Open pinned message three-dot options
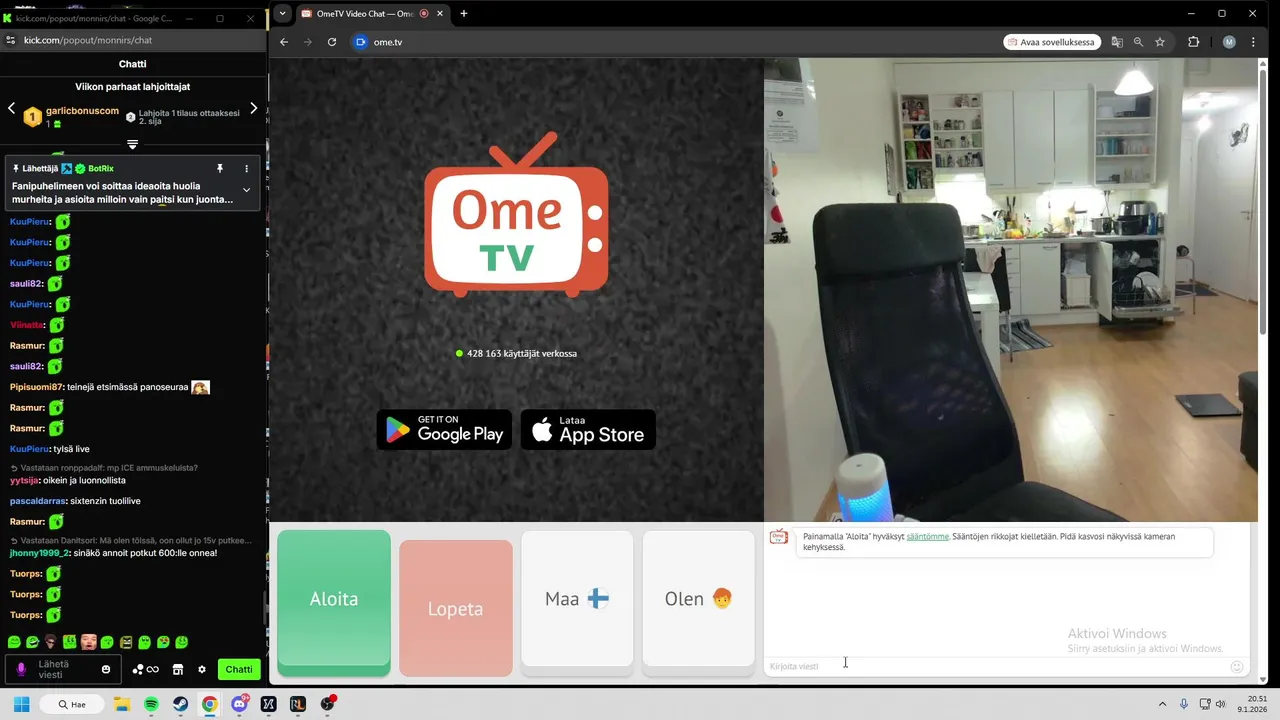 point(247,169)
